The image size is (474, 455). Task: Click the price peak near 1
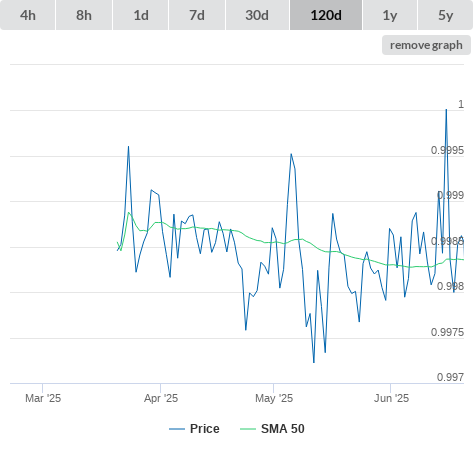446,110
